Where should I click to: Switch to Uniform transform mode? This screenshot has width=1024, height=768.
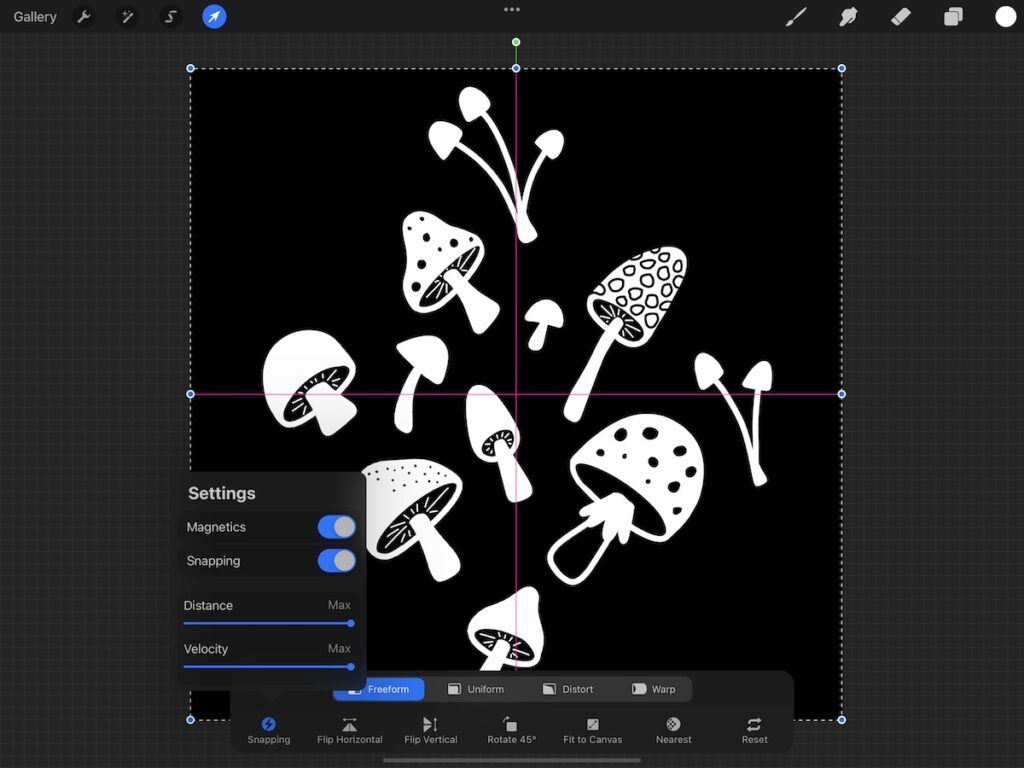pyautogui.click(x=477, y=689)
